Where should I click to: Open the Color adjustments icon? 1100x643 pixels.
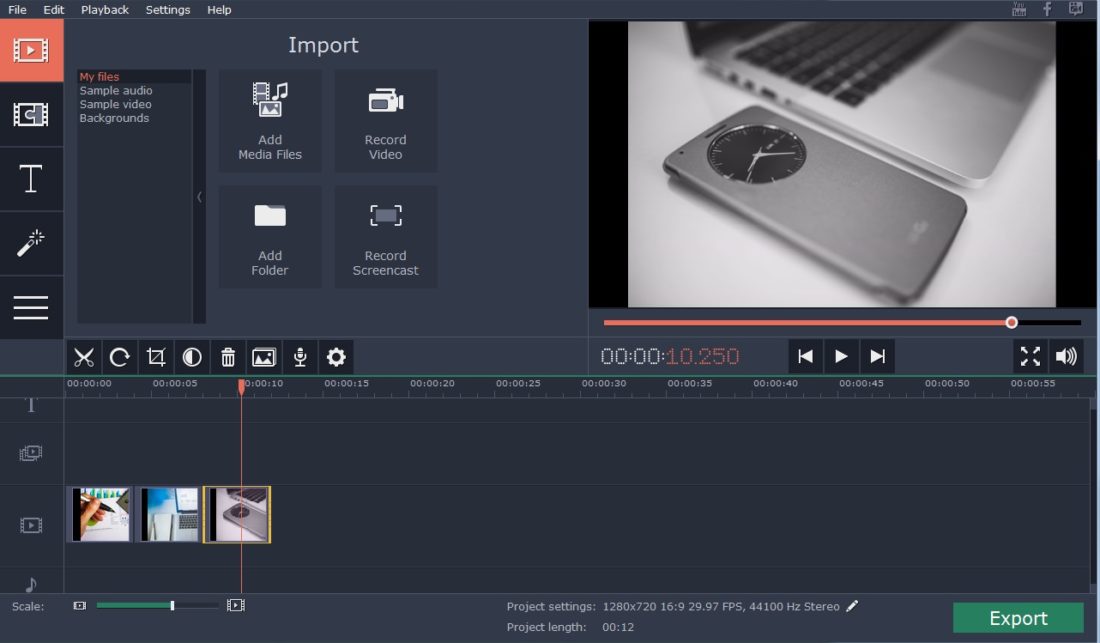(x=192, y=357)
